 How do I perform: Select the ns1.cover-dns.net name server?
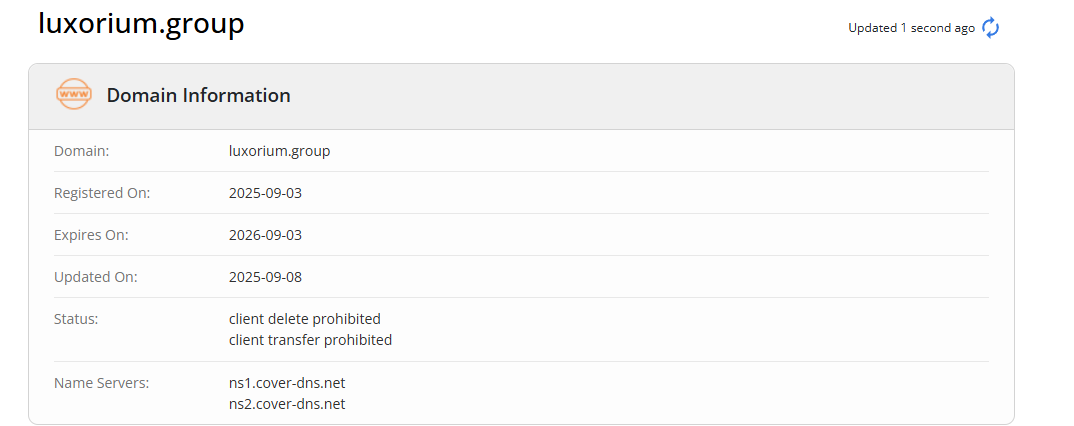[287, 382]
